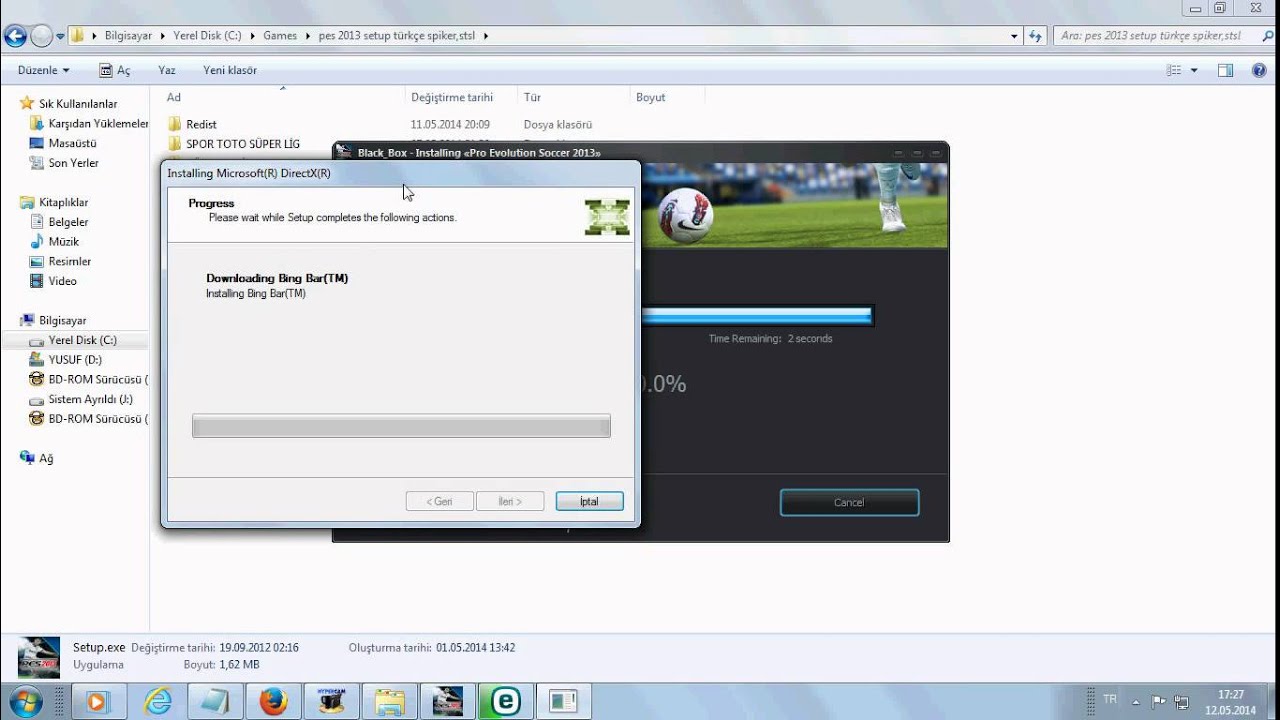
Task: Open HyperCam from the taskbar
Action: [331, 702]
